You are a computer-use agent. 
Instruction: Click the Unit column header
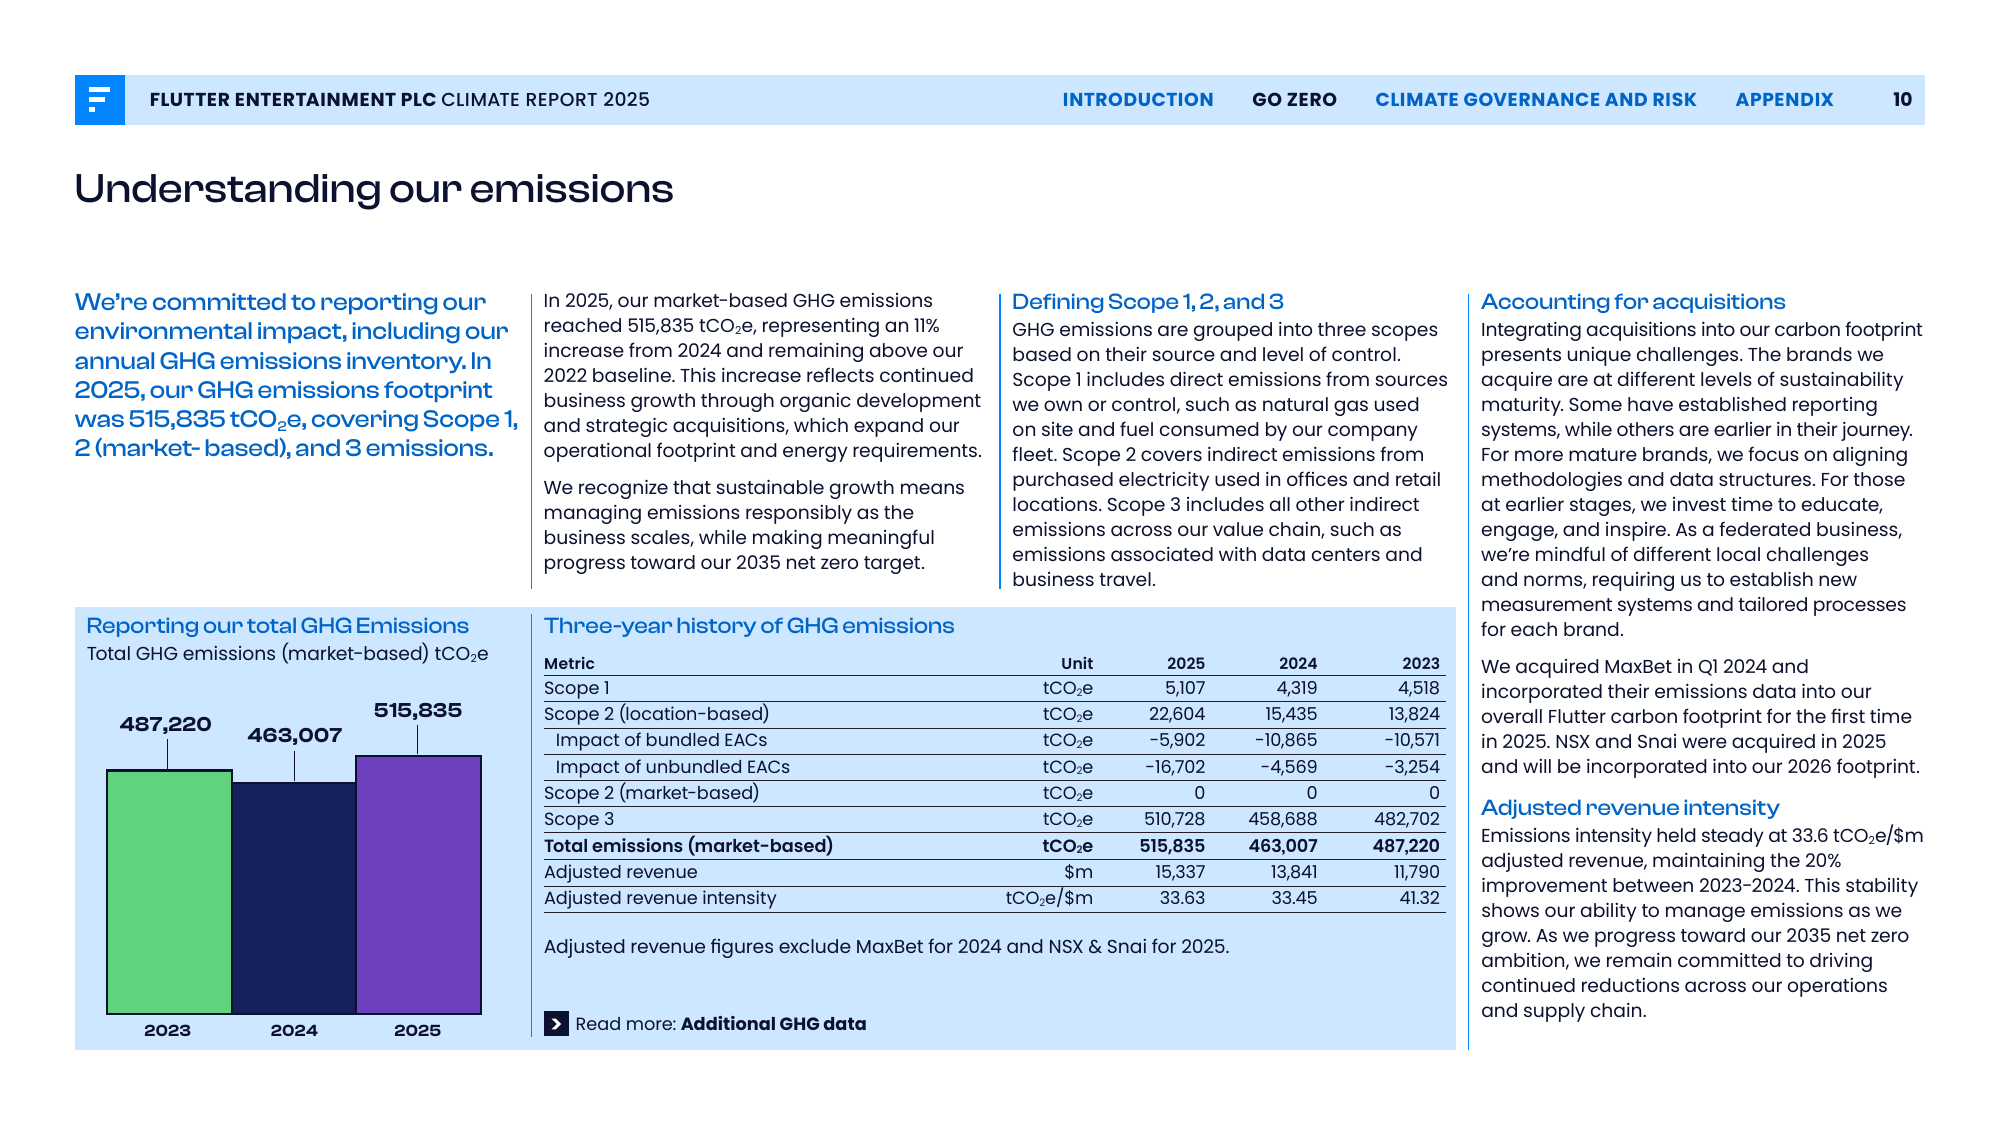1077,664
